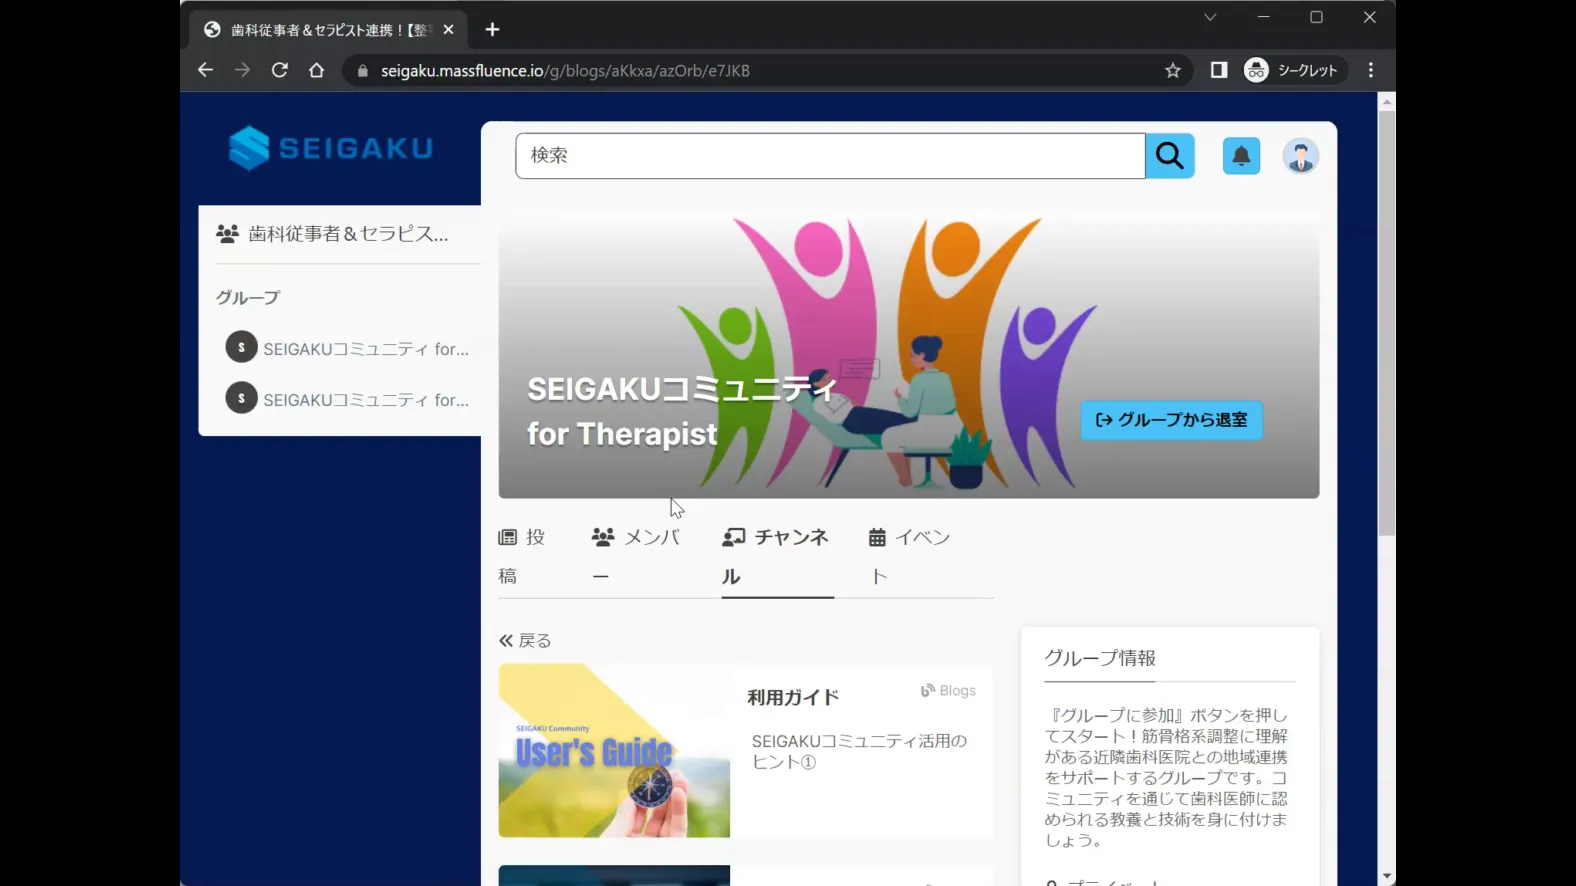Click the SEIGAKUコミュニティ for Therapist banner

(908, 354)
